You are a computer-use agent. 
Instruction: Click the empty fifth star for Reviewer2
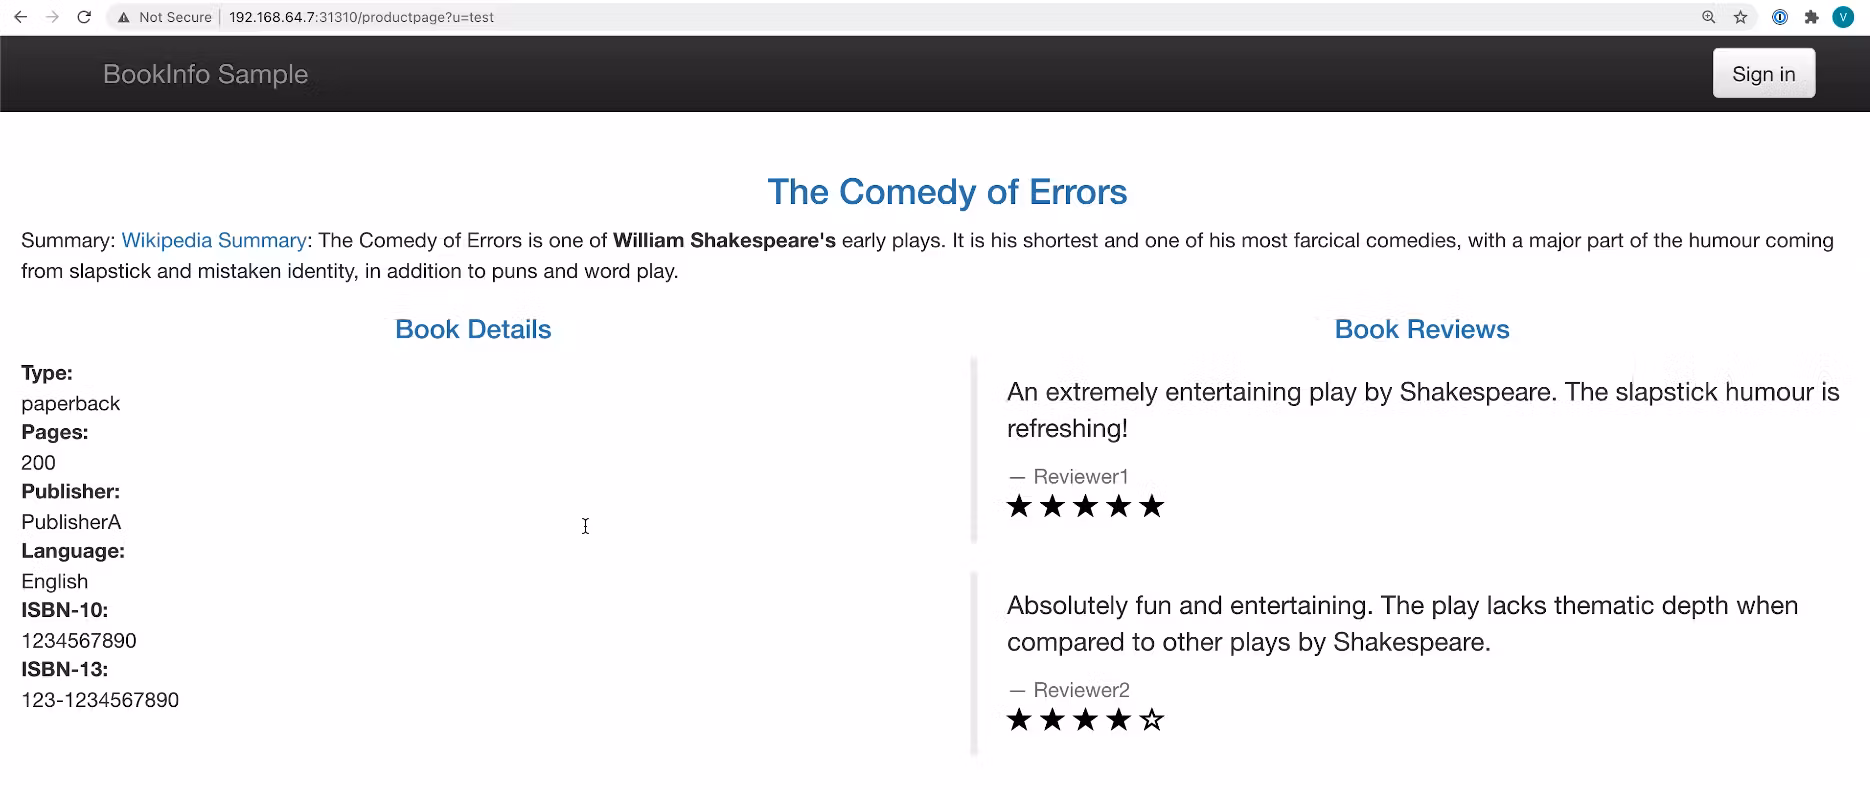click(1152, 720)
